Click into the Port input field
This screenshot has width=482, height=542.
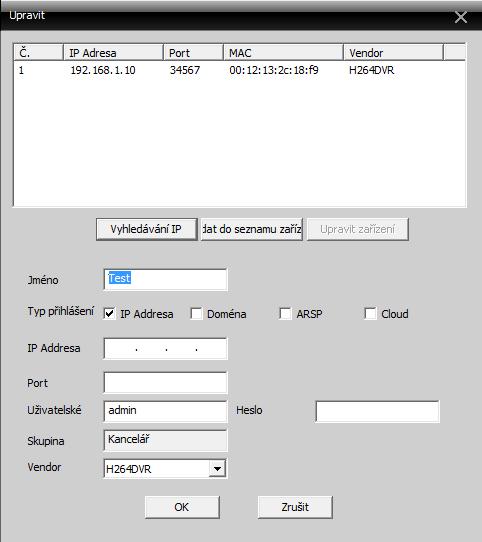[x=165, y=383]
